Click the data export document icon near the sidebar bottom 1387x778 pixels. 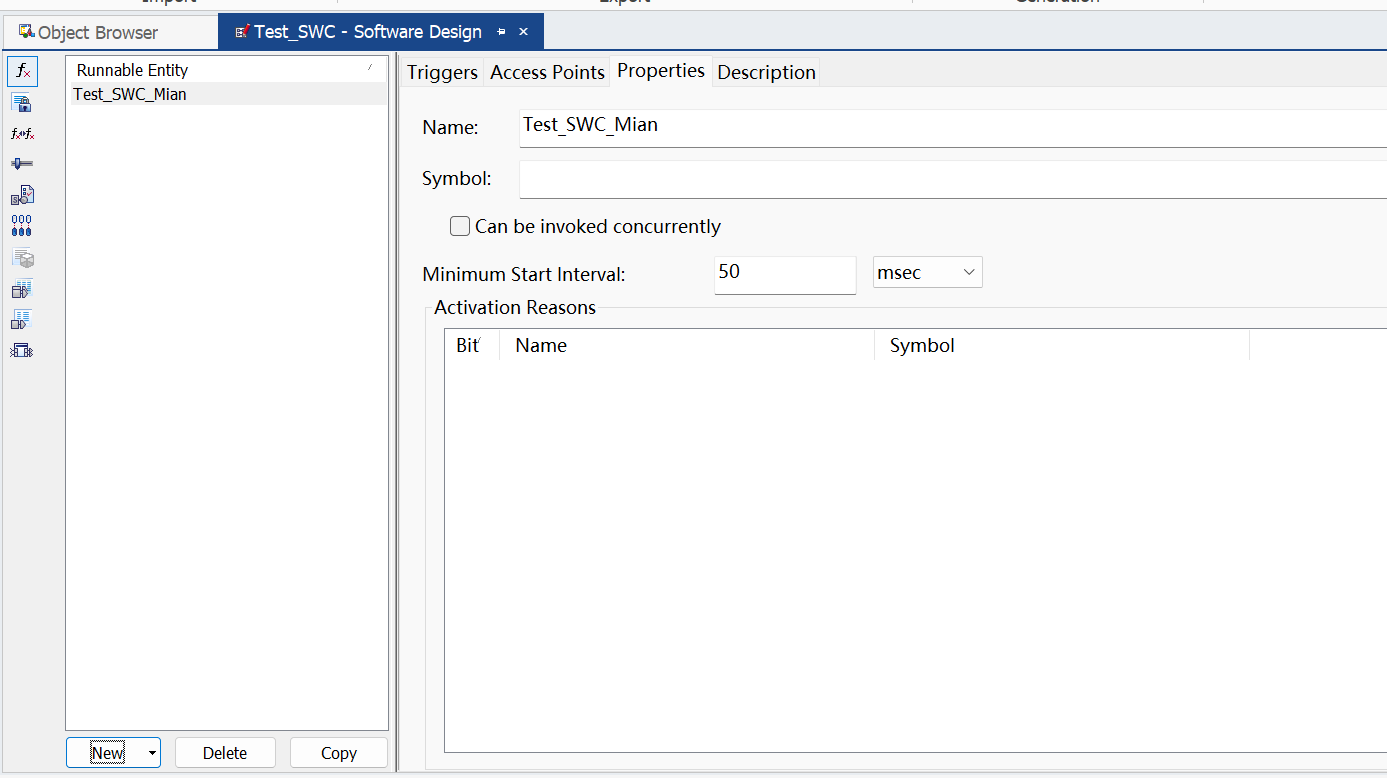point(21,318)
